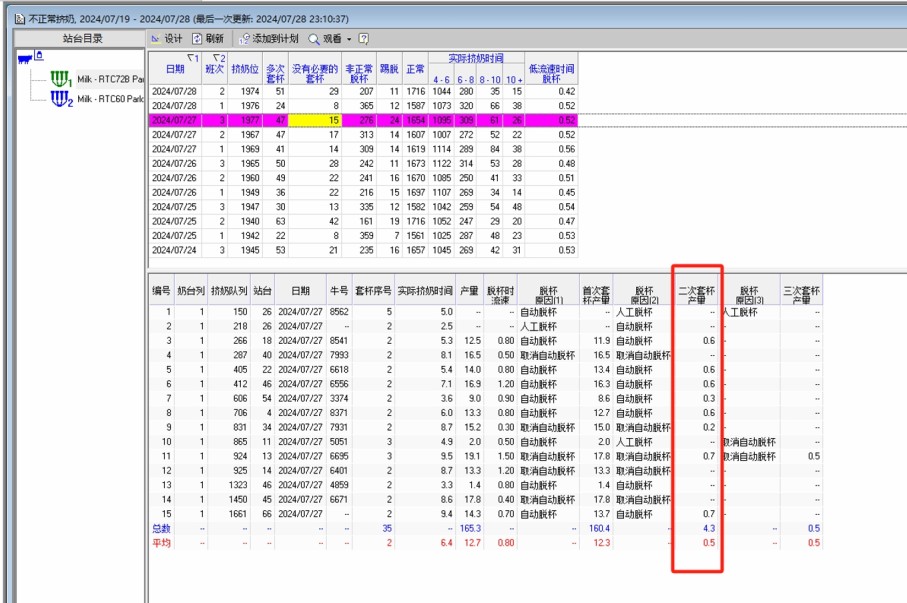
Task: Sort by the 日期 column header in top table
Action: pyautogui.click(x=174, y=68)
